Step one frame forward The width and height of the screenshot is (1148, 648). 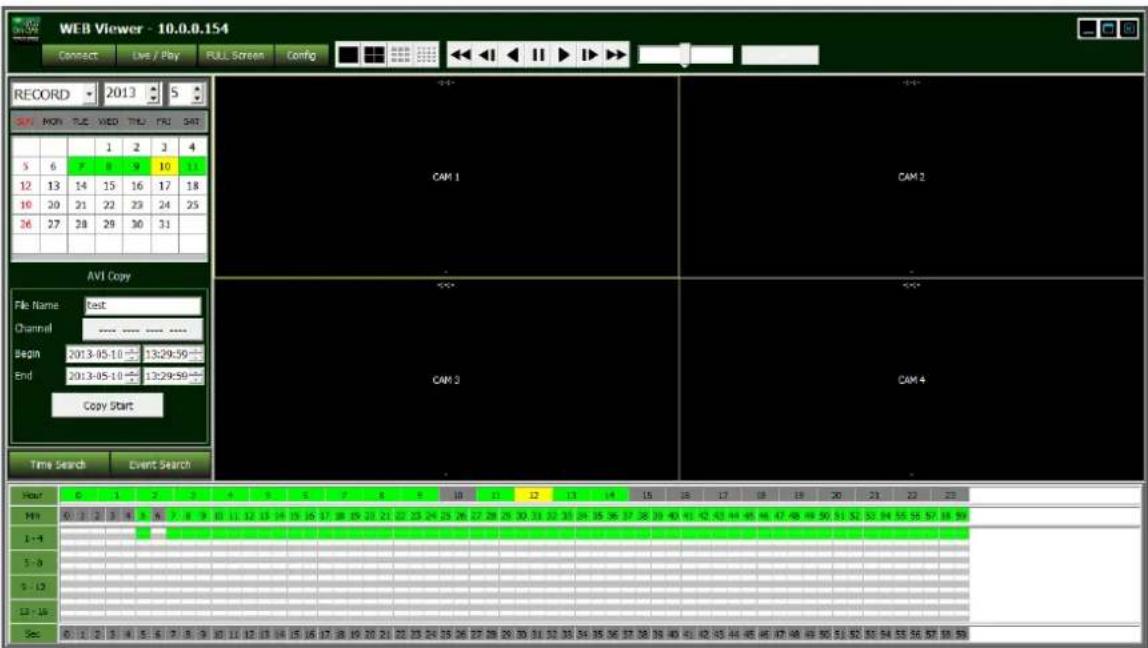589,55
